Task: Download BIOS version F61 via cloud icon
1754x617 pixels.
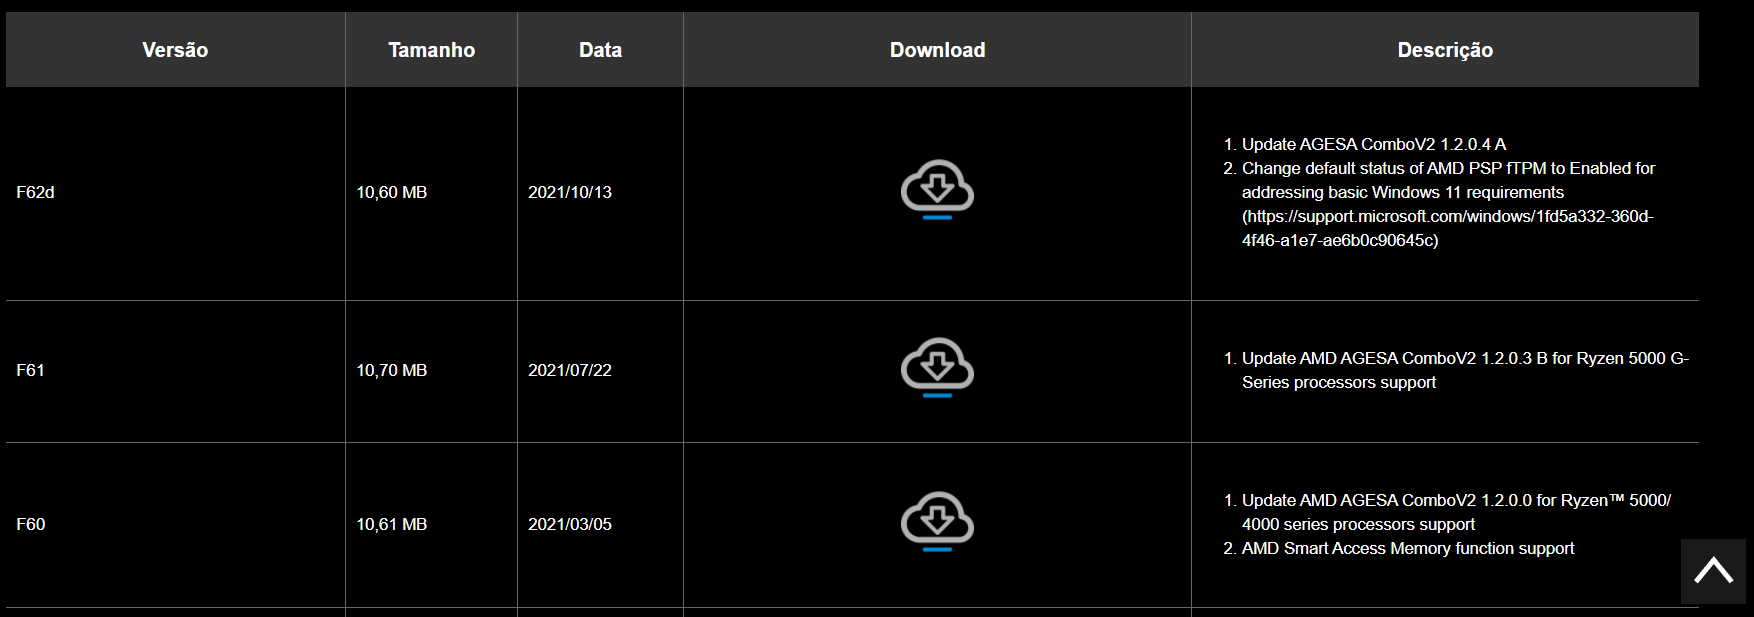Action: coord(937,367)
